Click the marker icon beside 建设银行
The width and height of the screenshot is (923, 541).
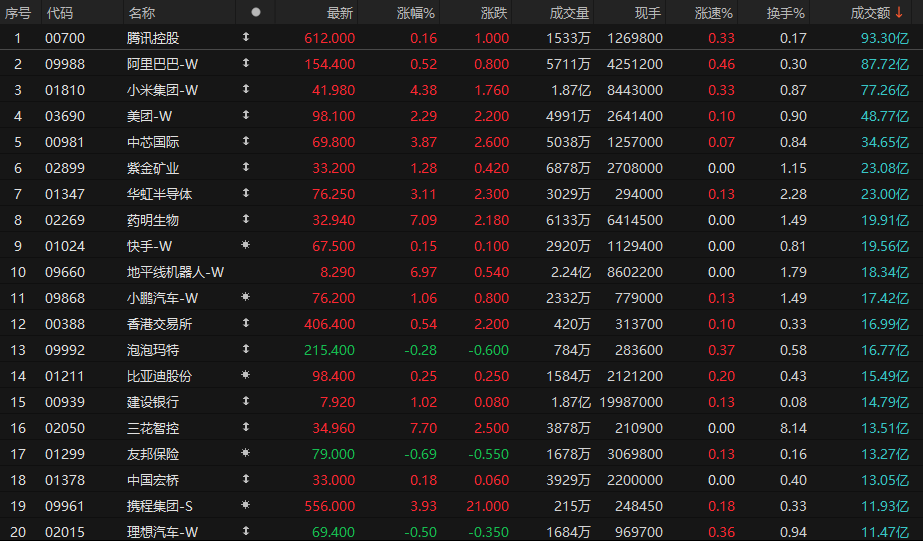(x=246, y=401)
